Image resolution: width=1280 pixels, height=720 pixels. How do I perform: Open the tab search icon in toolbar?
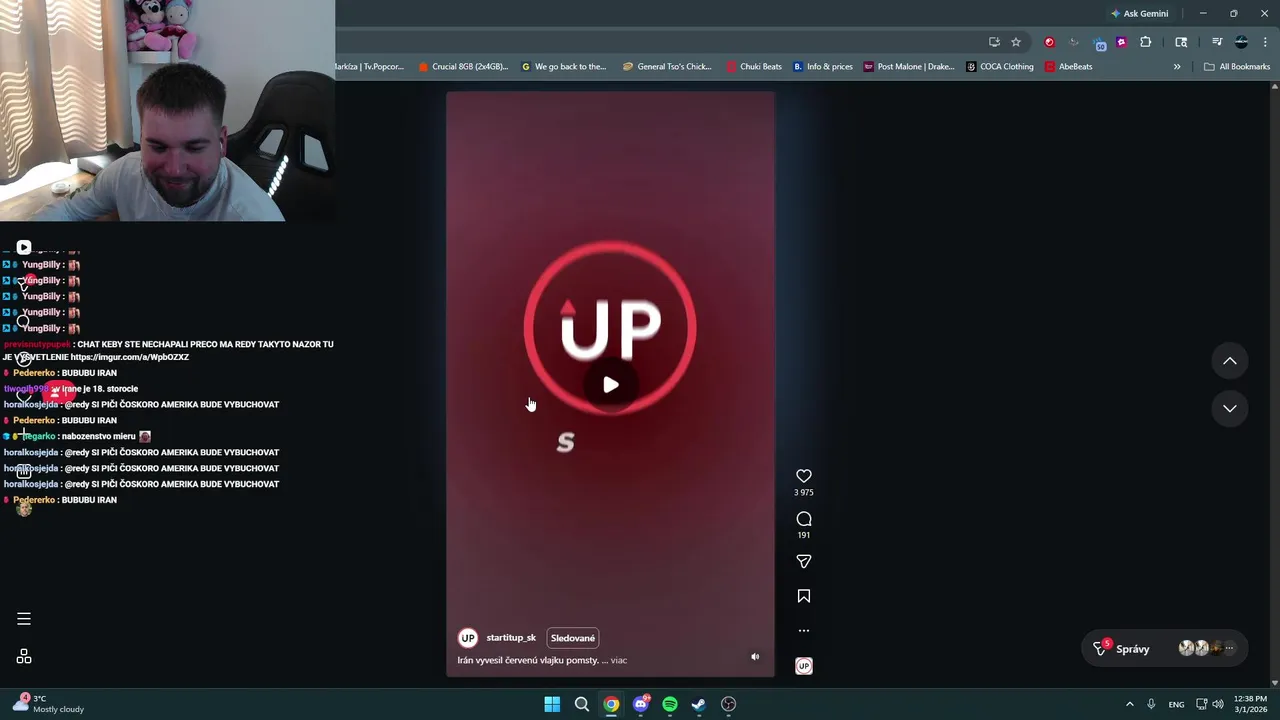pyautogui.click(x=1181, y=42)
